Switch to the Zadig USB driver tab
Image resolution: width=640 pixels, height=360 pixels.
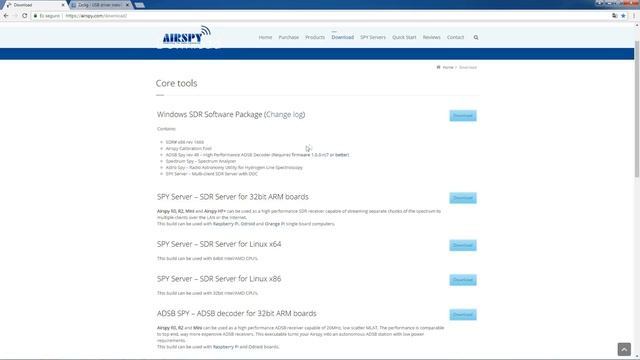[x=100, y=5]
